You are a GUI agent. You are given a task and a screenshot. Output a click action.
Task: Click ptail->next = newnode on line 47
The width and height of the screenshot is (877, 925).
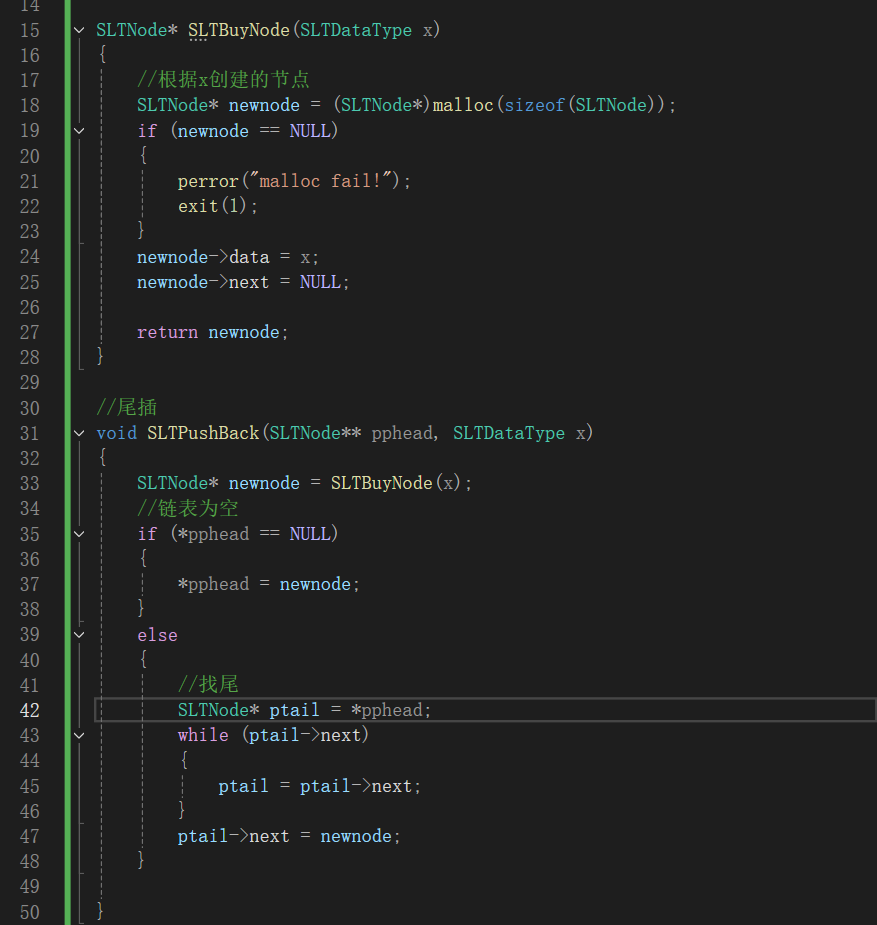pos(289,836)
